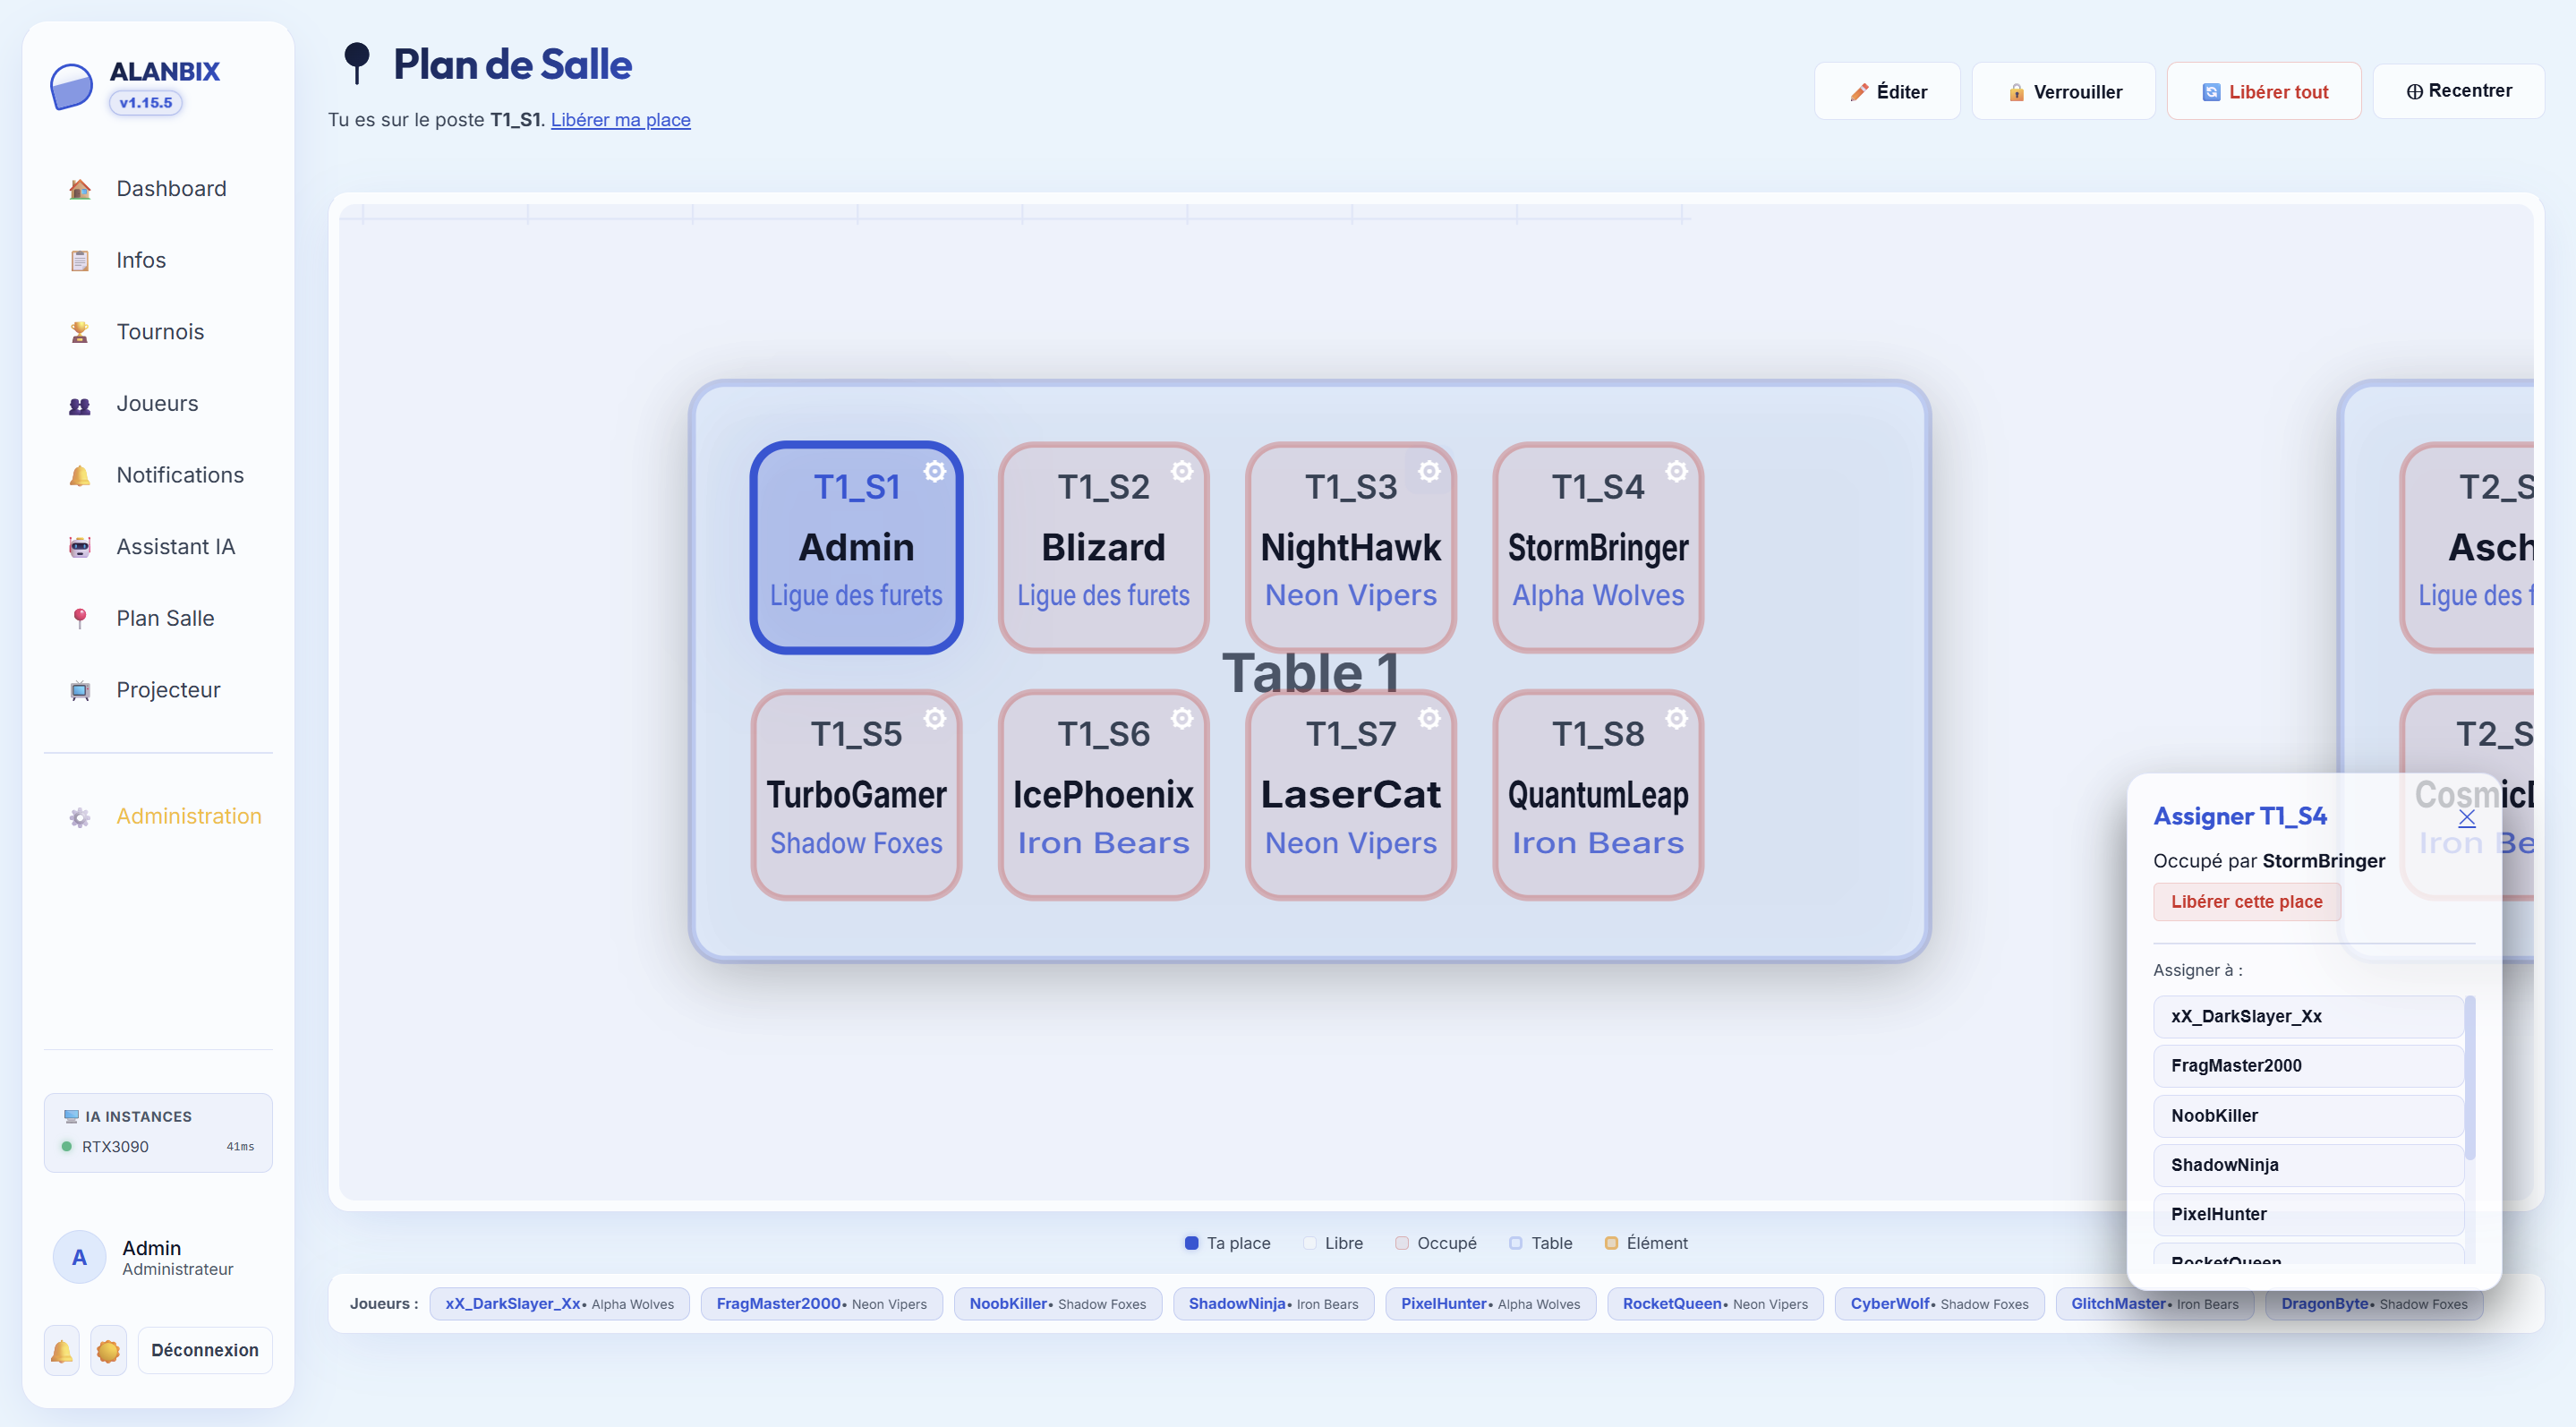Click the xX_DarkSlayer_Xx player chip
Image resolution: width=2576 pixels, height=1427 pixels.
coord(560,1304)
